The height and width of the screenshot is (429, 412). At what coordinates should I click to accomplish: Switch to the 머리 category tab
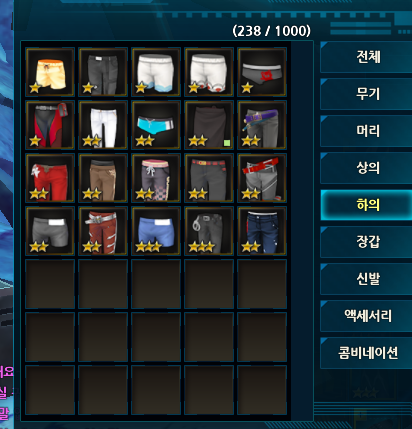(366, 131)
